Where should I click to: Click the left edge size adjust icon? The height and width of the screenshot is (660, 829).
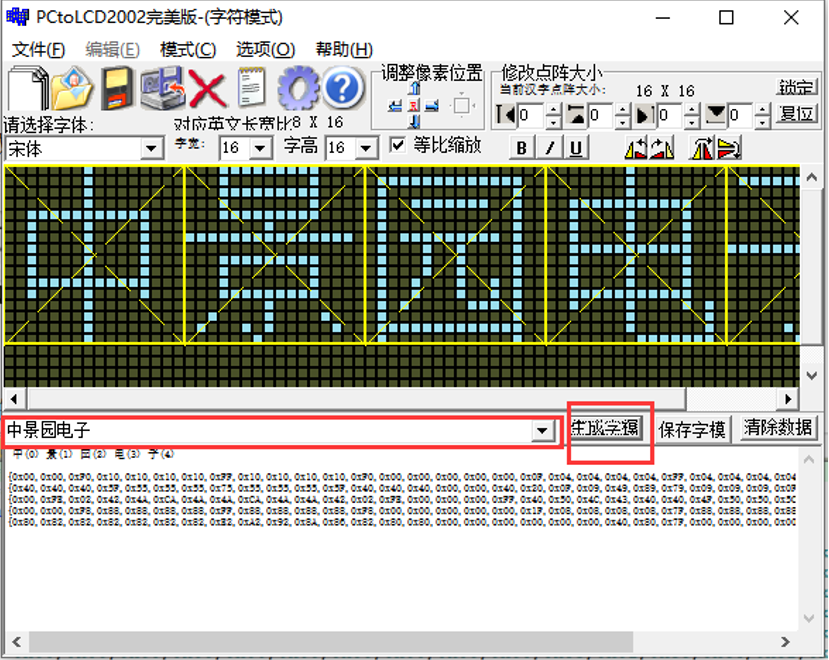click(x=505, y=115)
